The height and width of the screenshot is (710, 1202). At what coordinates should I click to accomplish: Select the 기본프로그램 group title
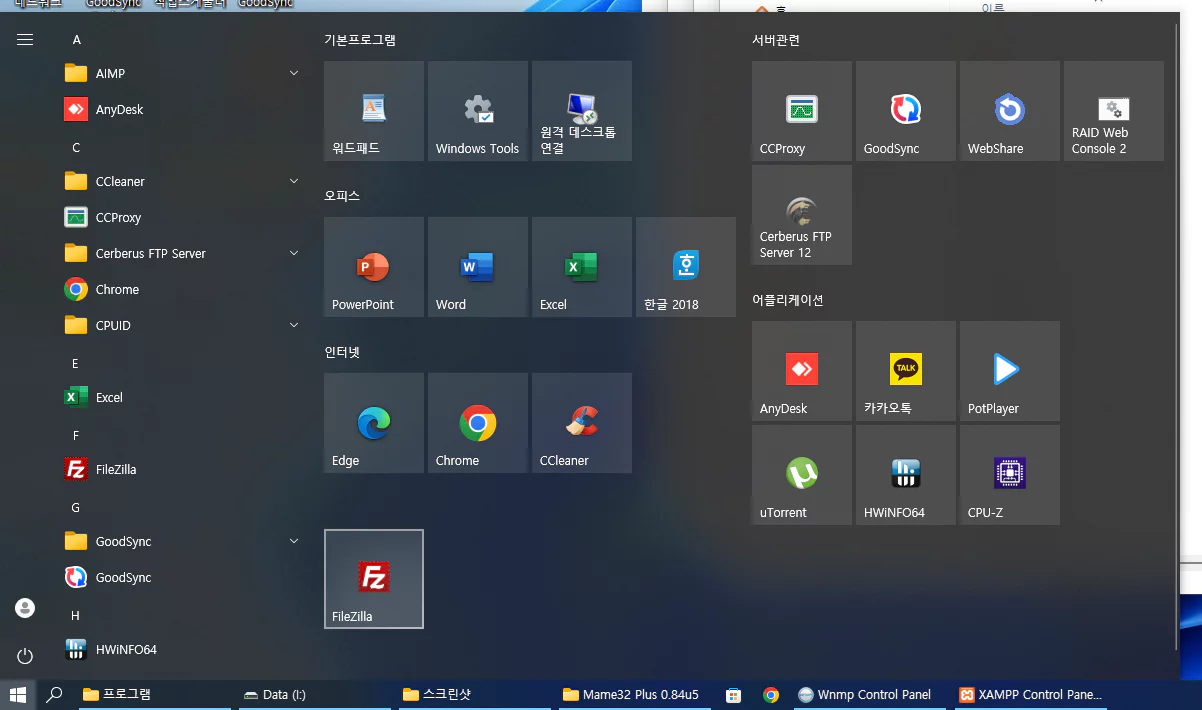360,40
